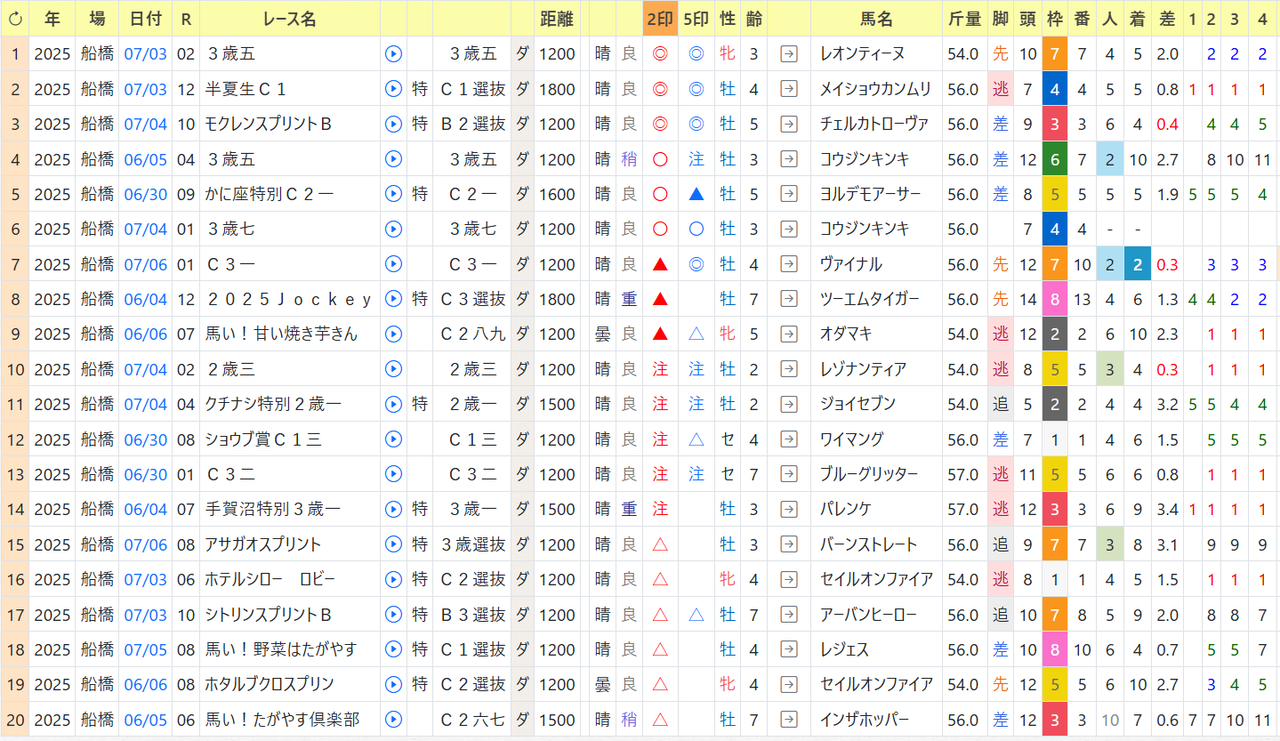Screen dimensions: 1280x741
Task: Open the 07/03 date link for 3歳五
Action: (x=145, y=54)
